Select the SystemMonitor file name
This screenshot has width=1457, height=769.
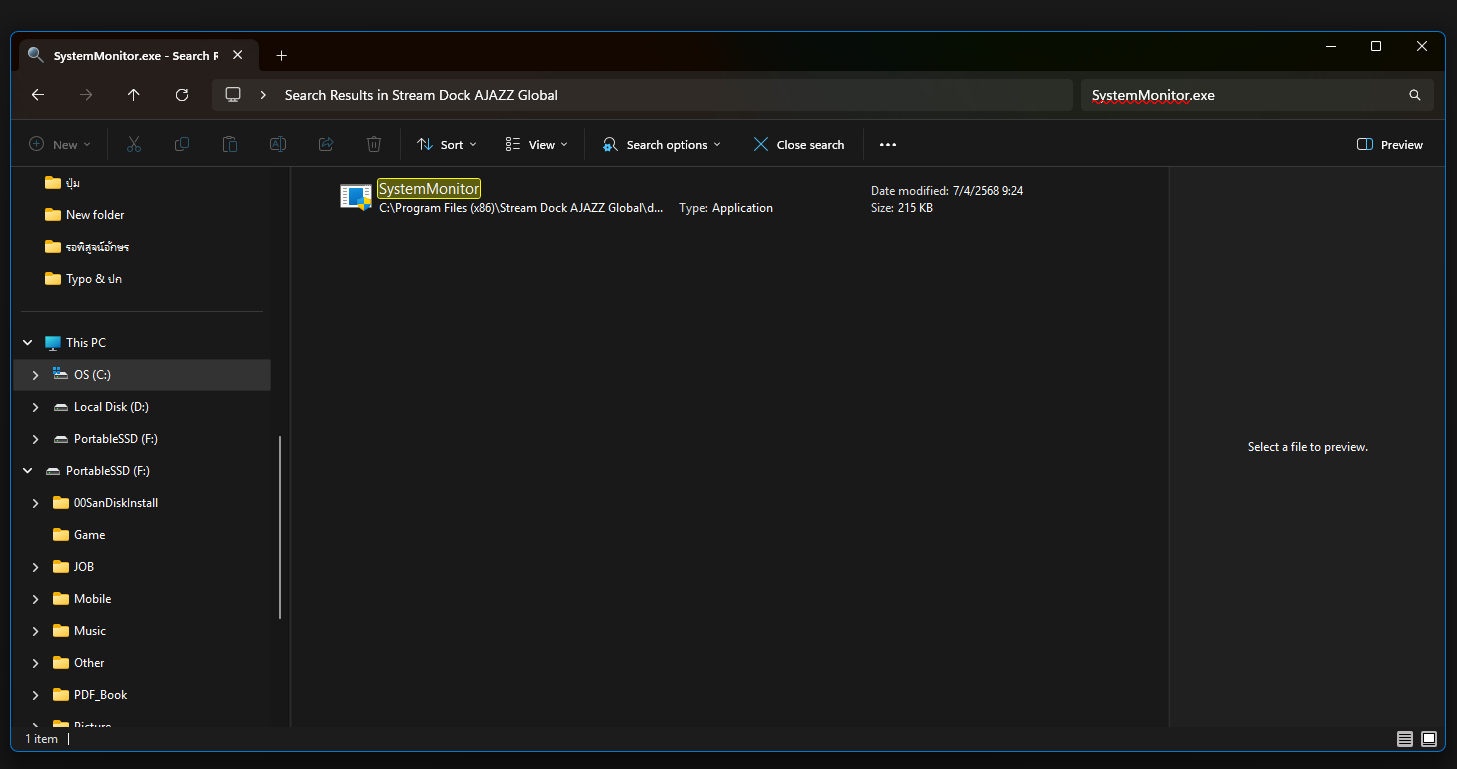(x=429, y=189)
